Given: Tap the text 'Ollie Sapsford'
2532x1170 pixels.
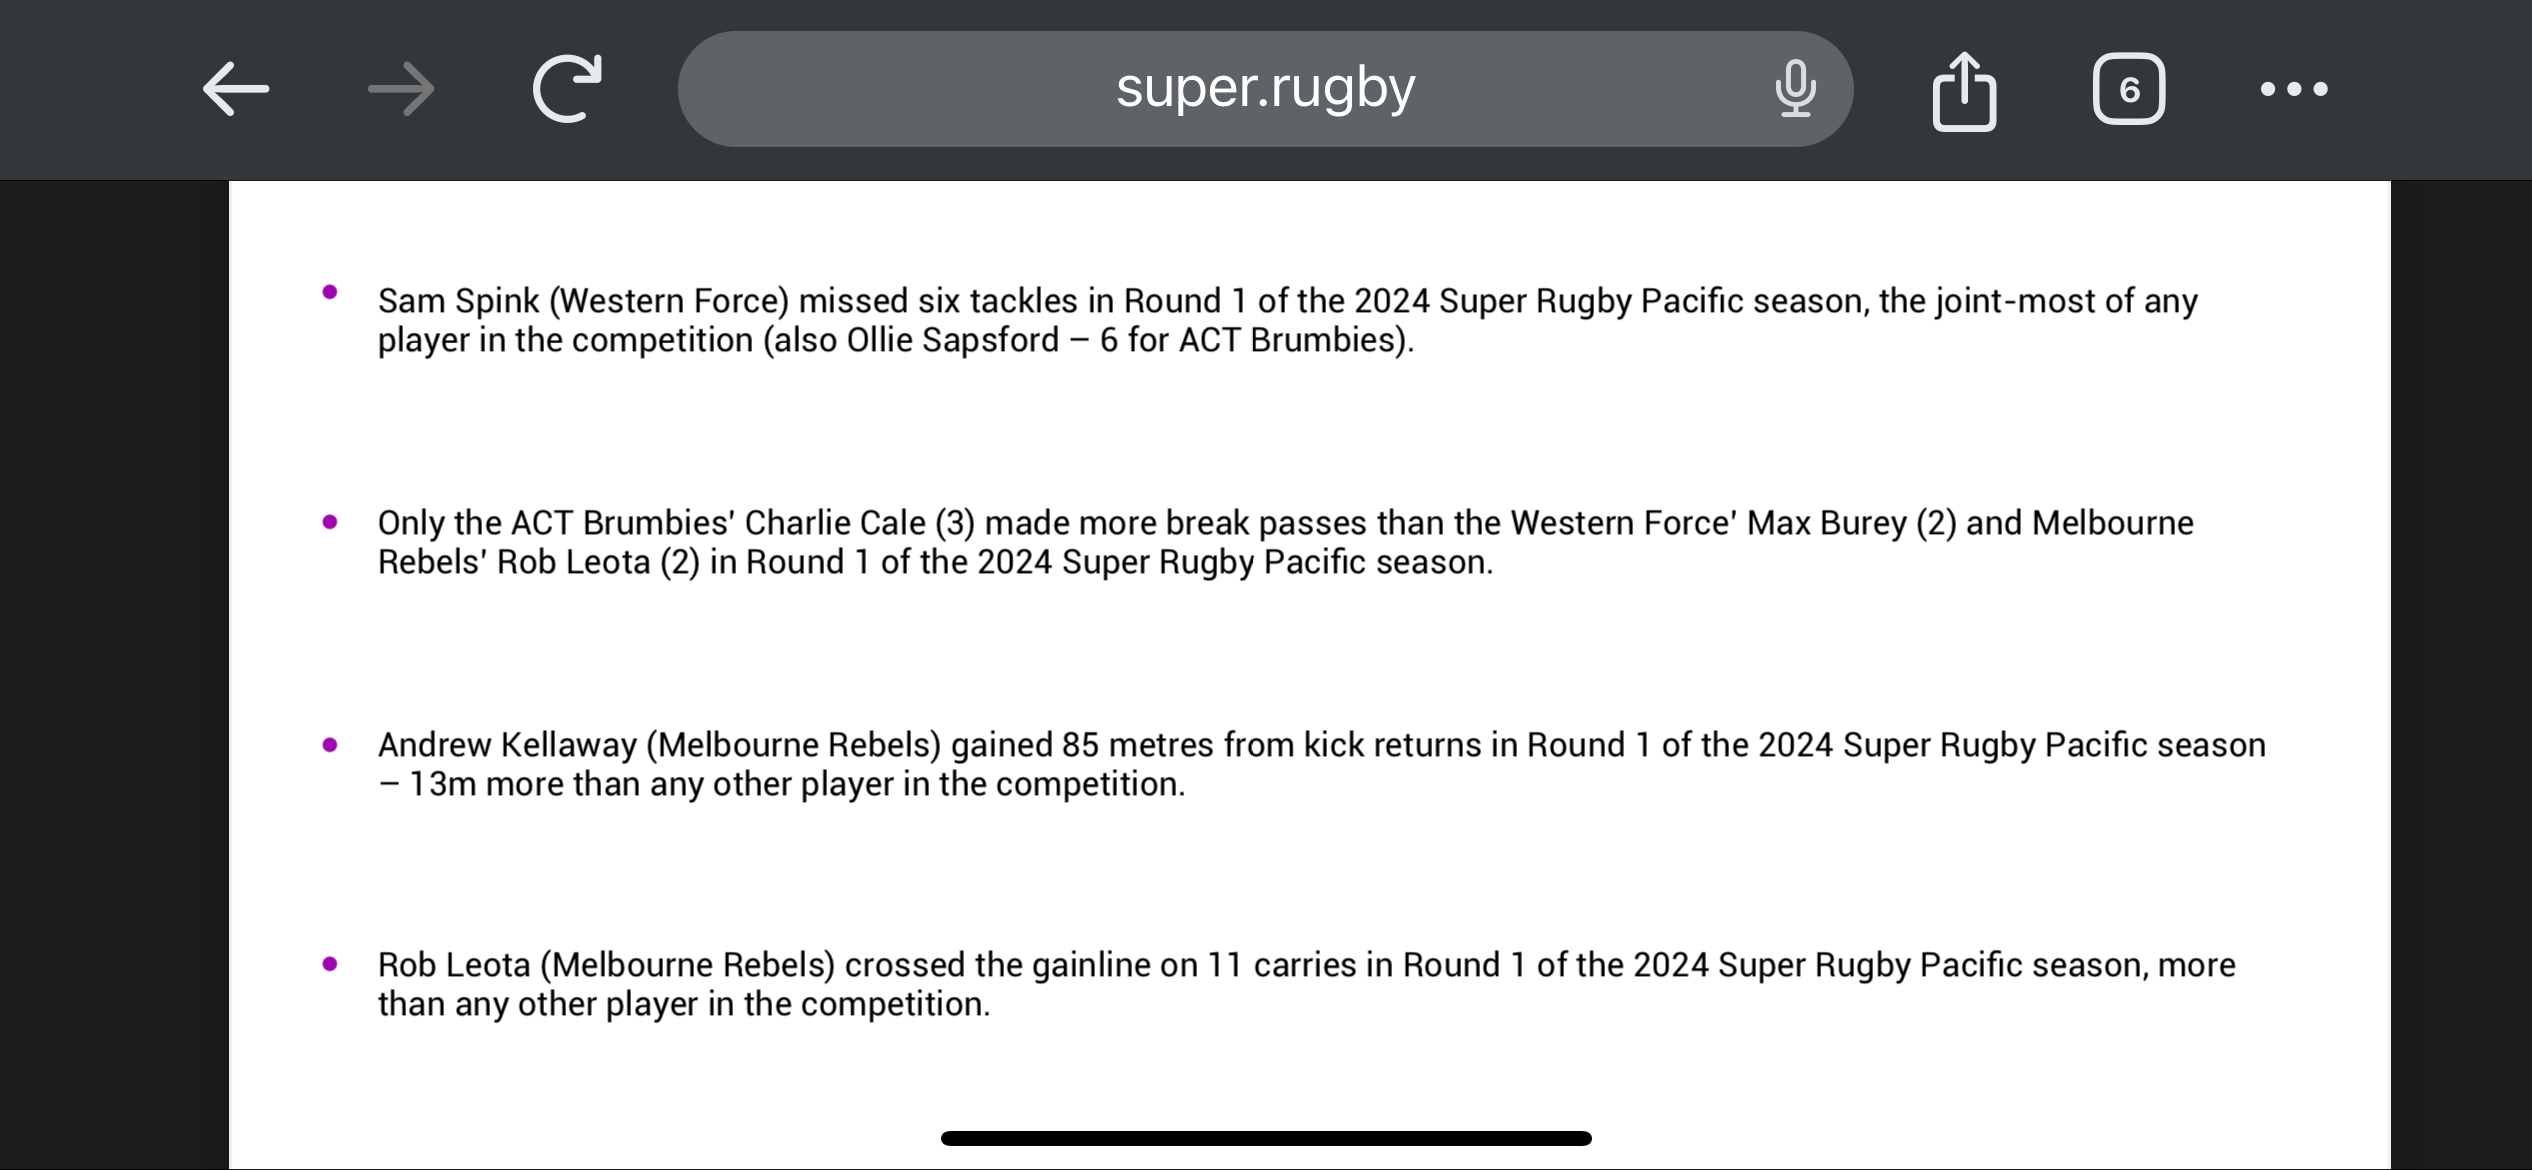Looking at the screenshot, I should pos(953,340).
